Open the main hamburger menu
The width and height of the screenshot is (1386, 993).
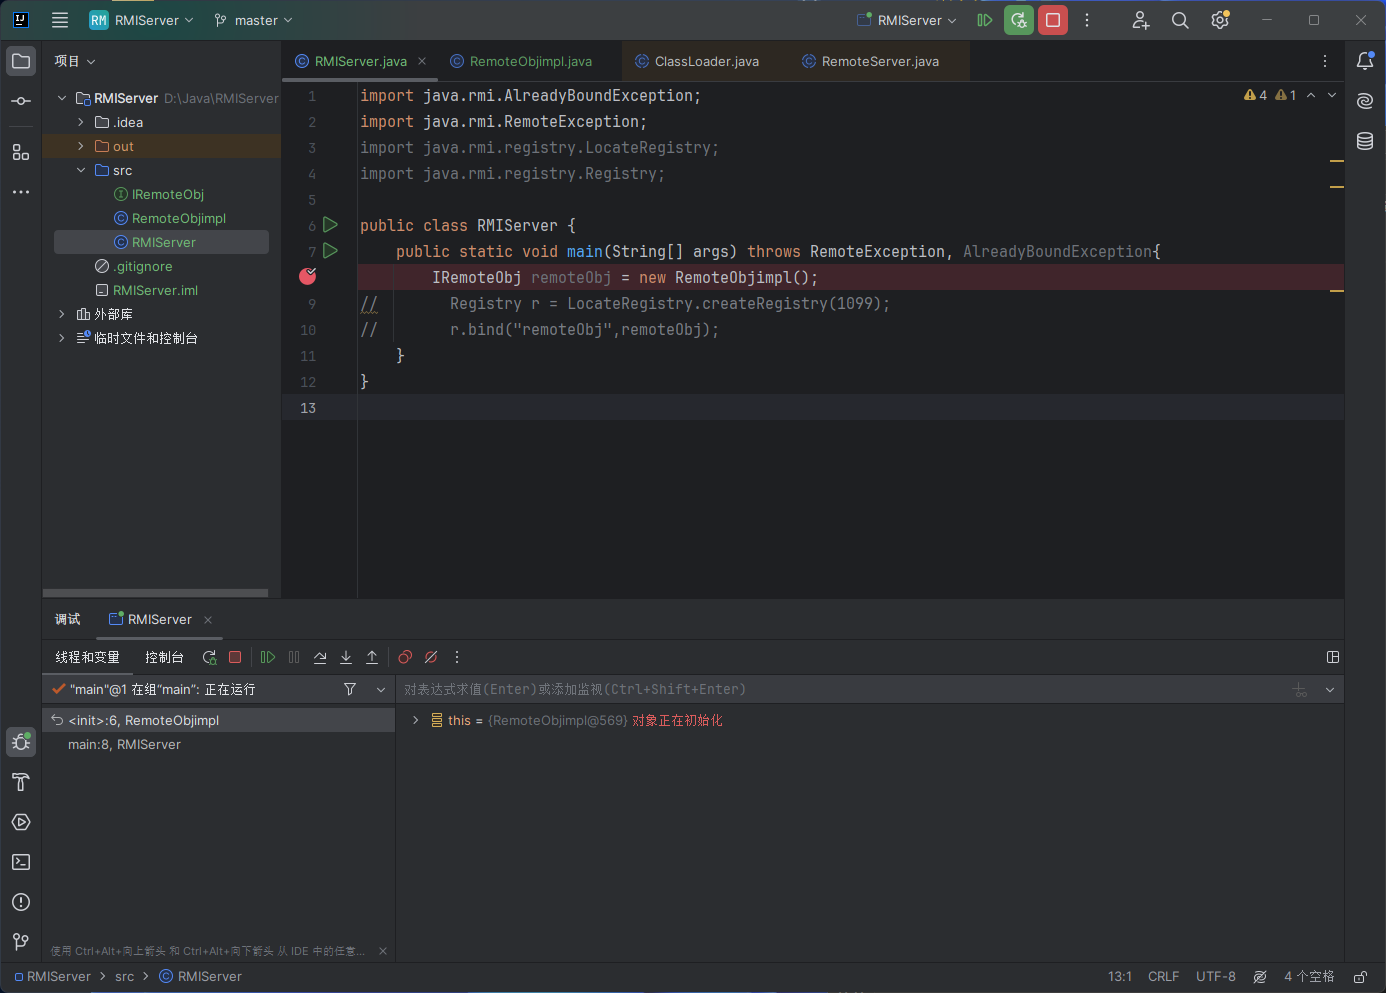(x=60, y=20)
